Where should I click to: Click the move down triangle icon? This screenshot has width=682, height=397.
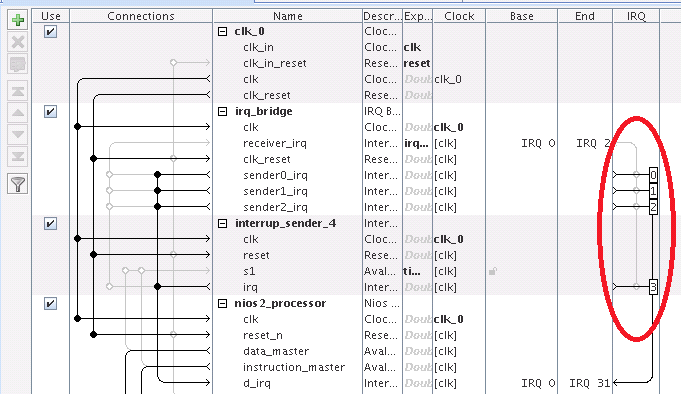[18, 134]
